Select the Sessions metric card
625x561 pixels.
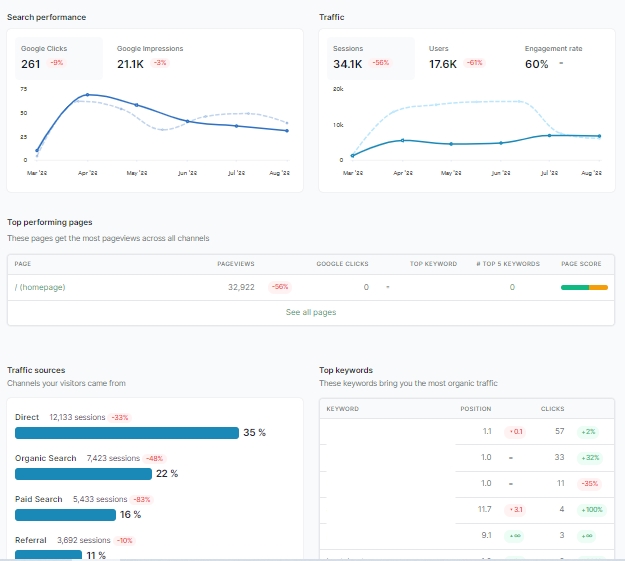pos(371,58)
